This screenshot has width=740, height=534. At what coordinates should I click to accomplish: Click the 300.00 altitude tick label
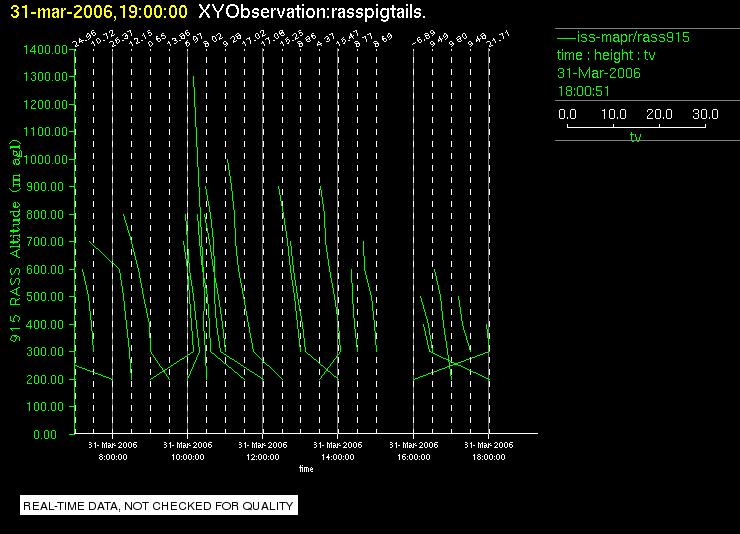[45, 352]
